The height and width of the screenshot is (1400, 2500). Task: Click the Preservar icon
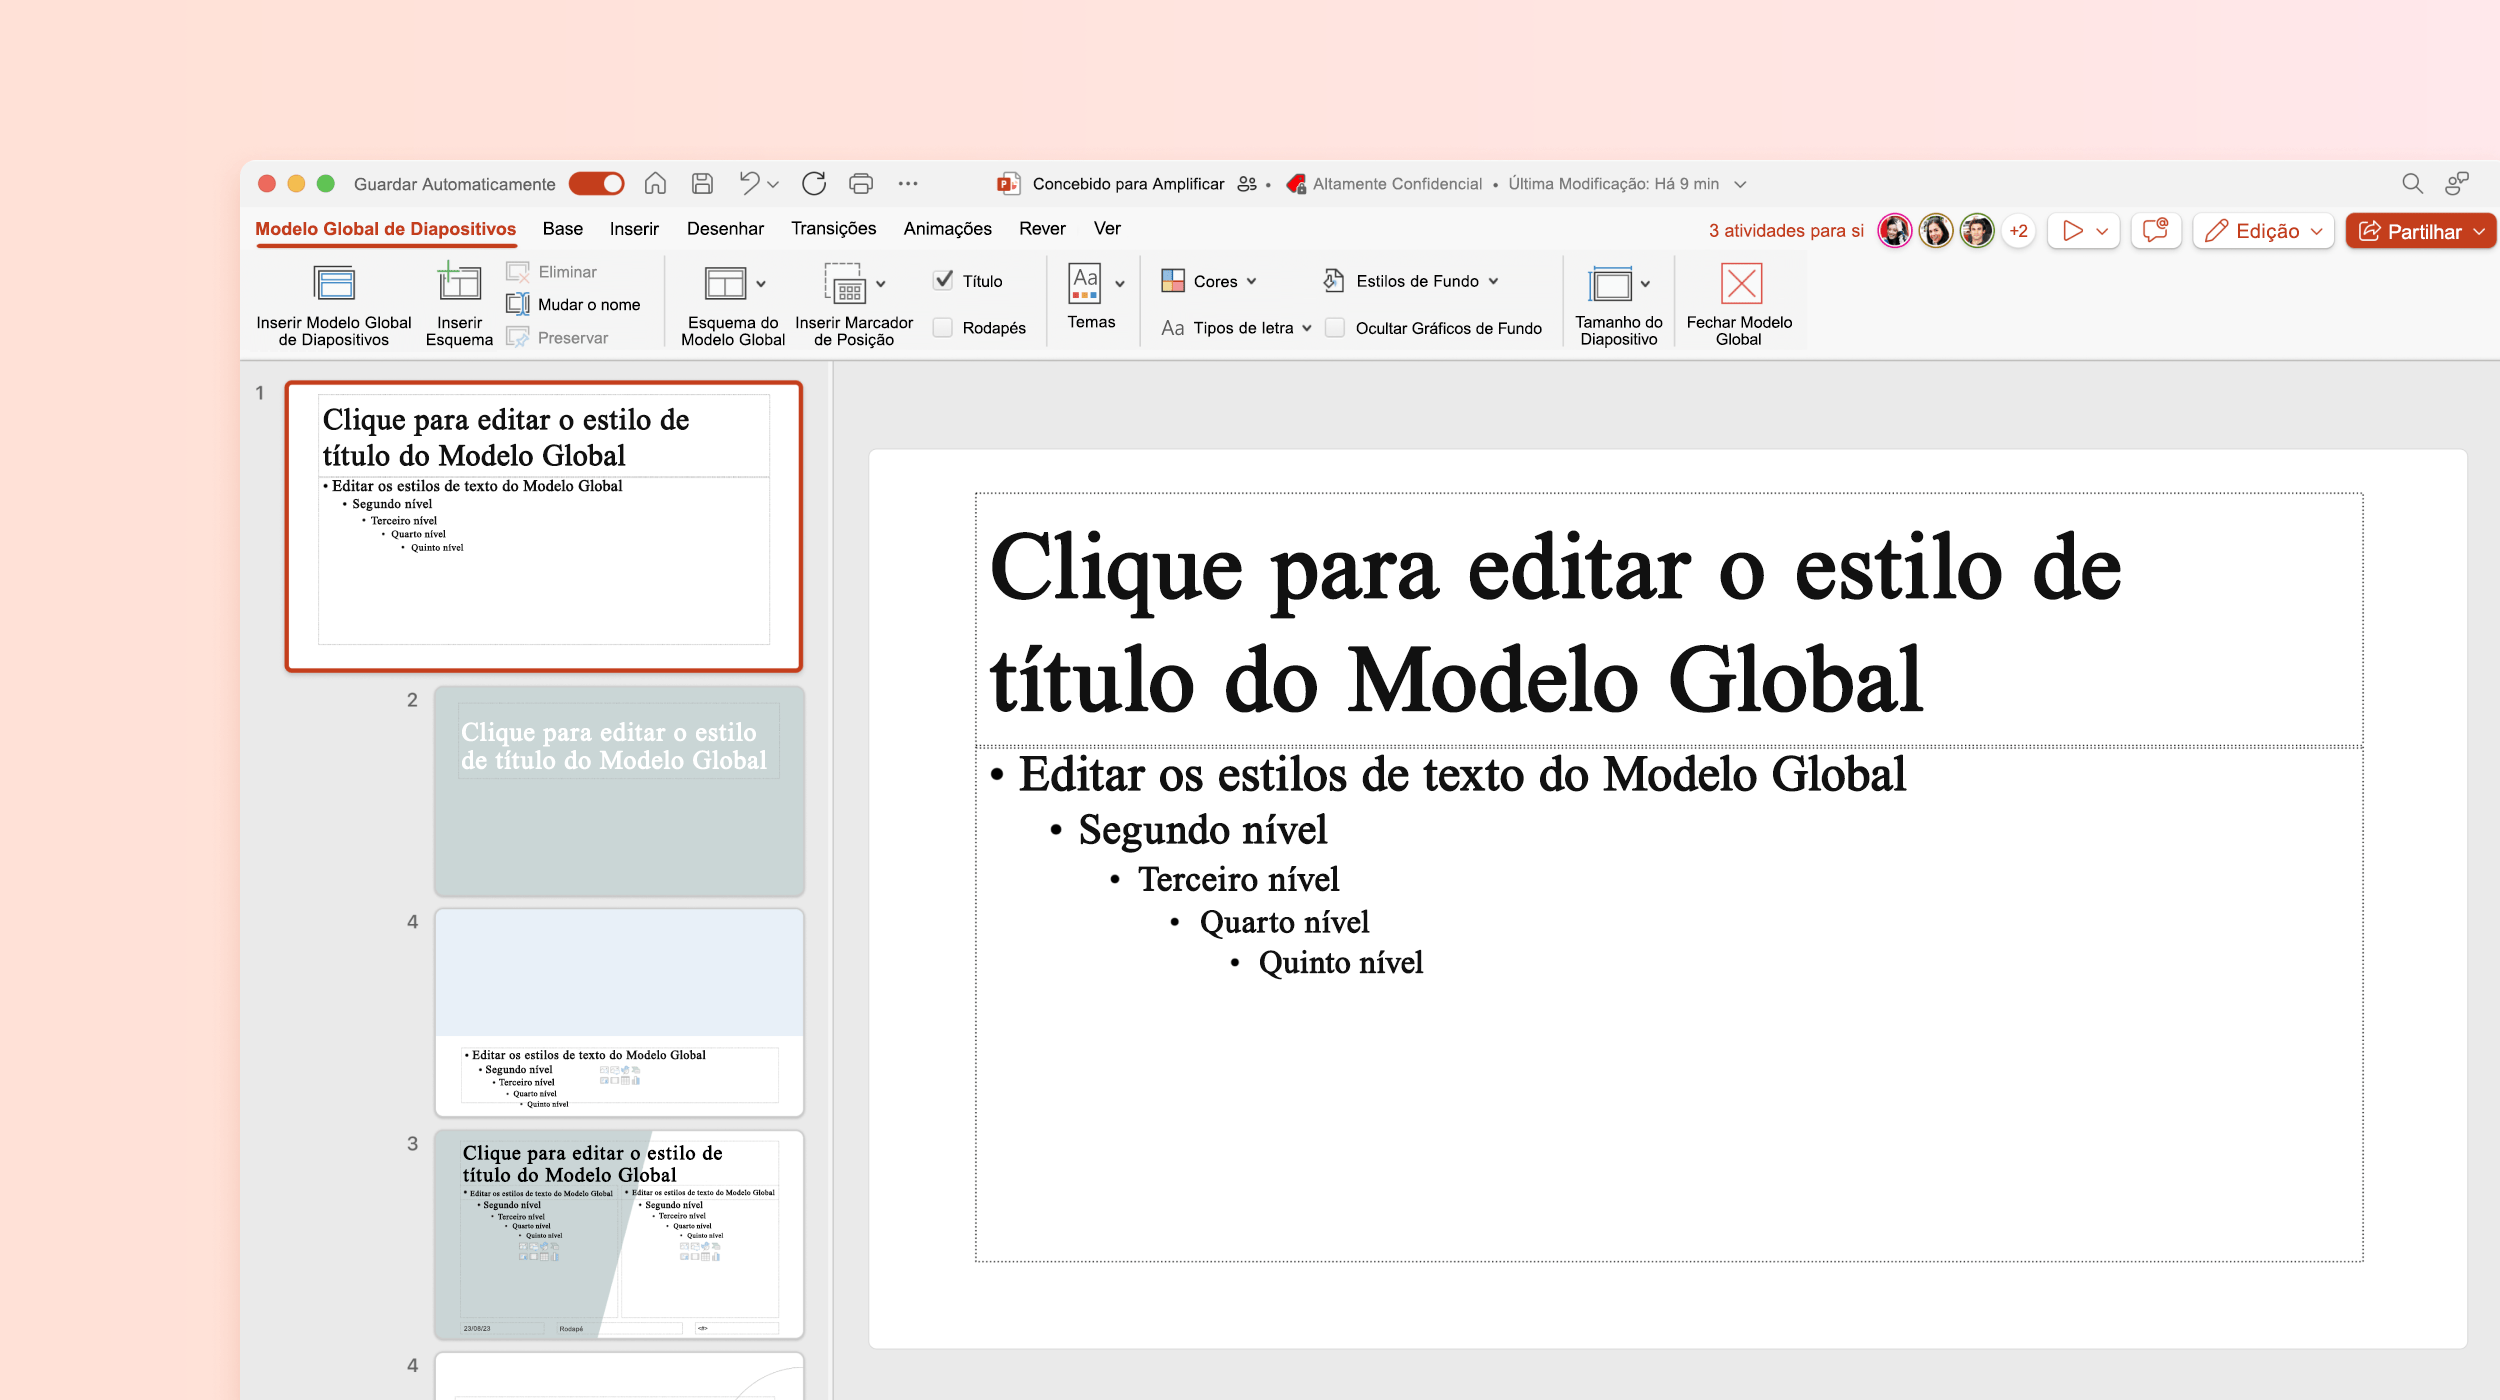point(517,337)
